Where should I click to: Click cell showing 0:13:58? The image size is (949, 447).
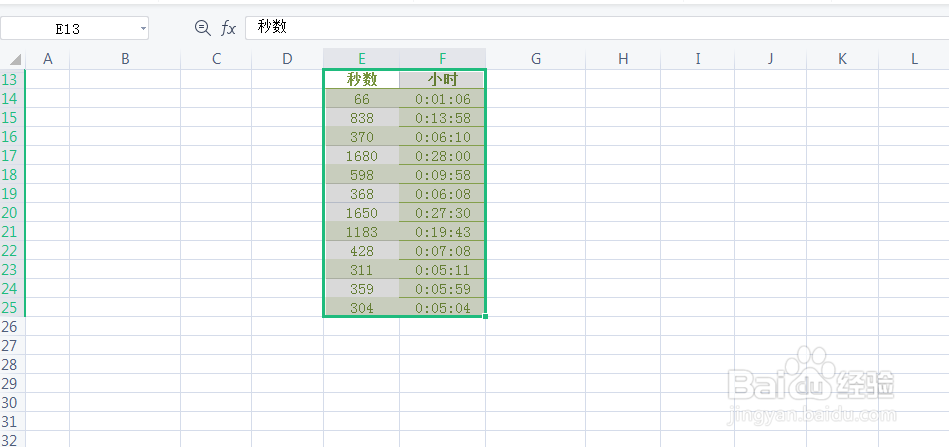click(x=442, y=118)
